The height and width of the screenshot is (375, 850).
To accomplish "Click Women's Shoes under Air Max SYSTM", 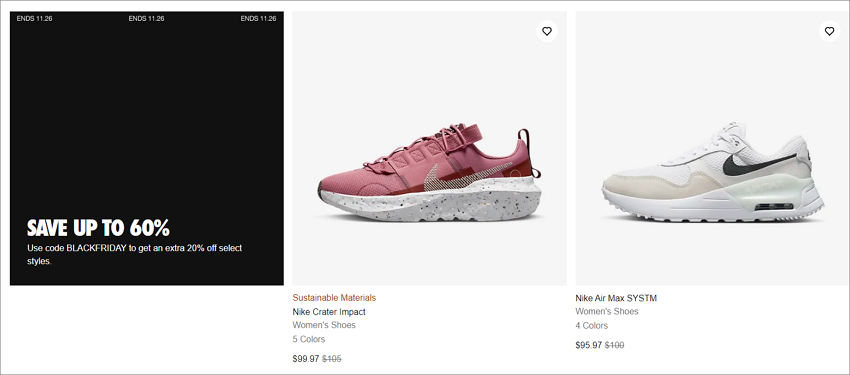I will tap(607, 312).
